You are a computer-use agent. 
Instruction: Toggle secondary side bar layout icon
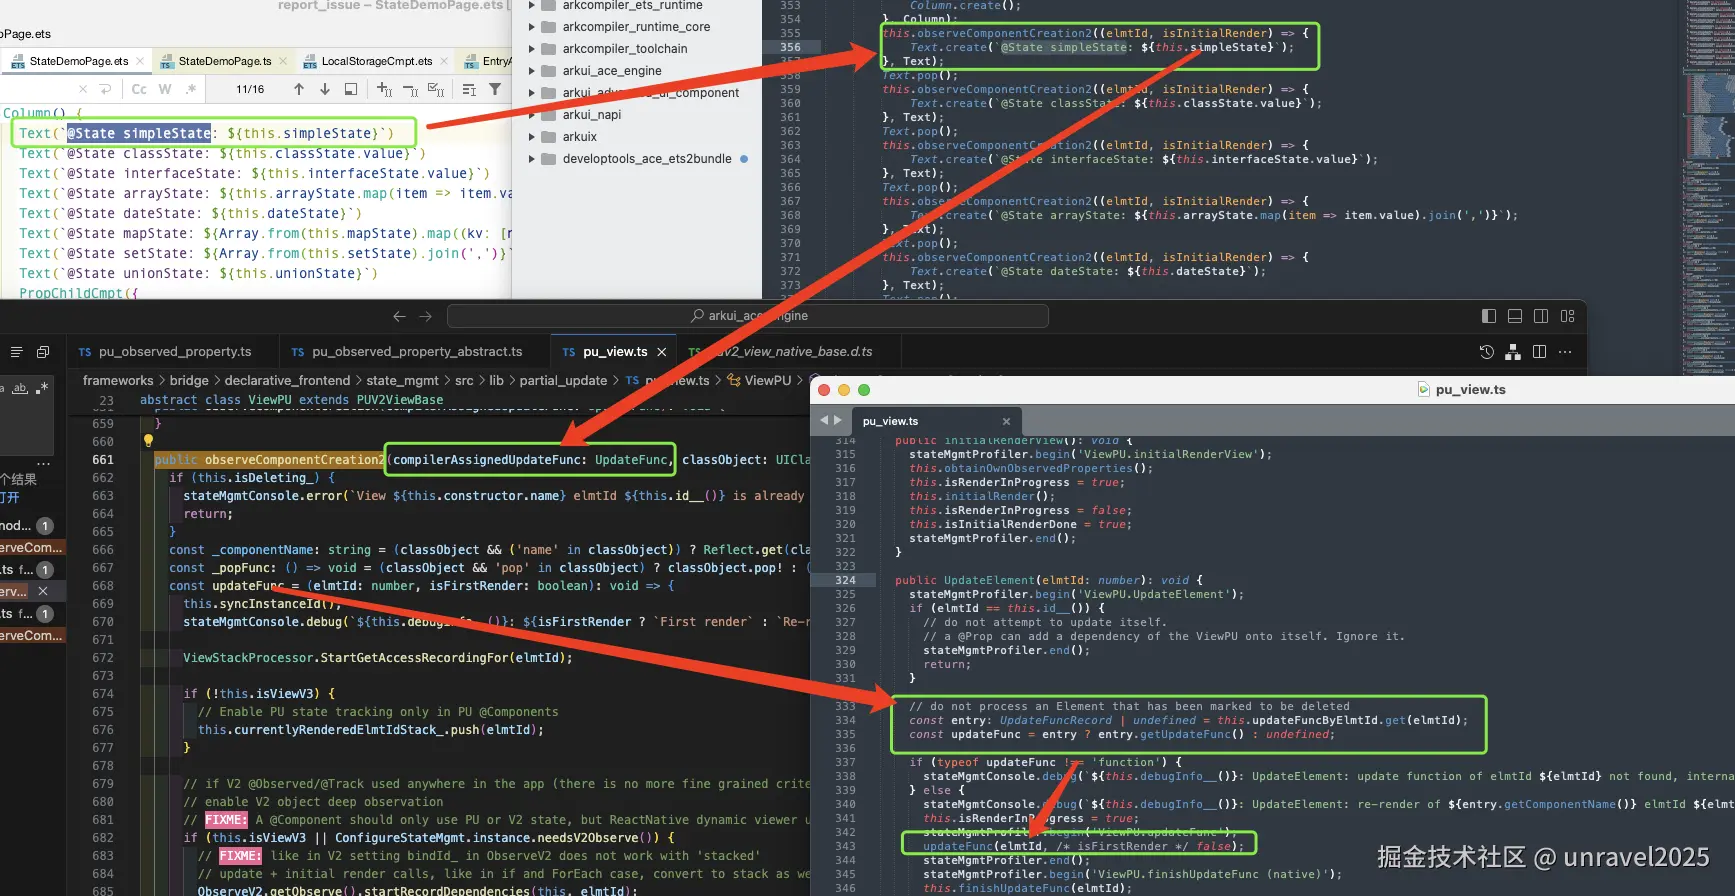1541,316
